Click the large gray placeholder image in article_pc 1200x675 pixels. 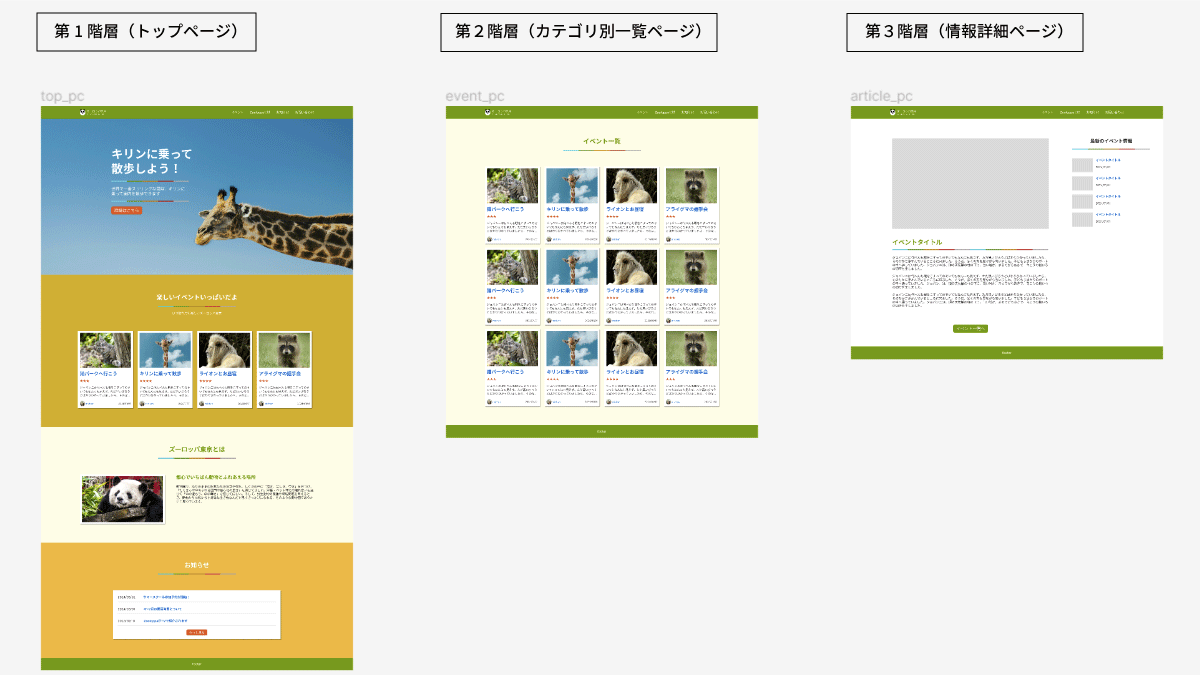(x=970, y=184)
